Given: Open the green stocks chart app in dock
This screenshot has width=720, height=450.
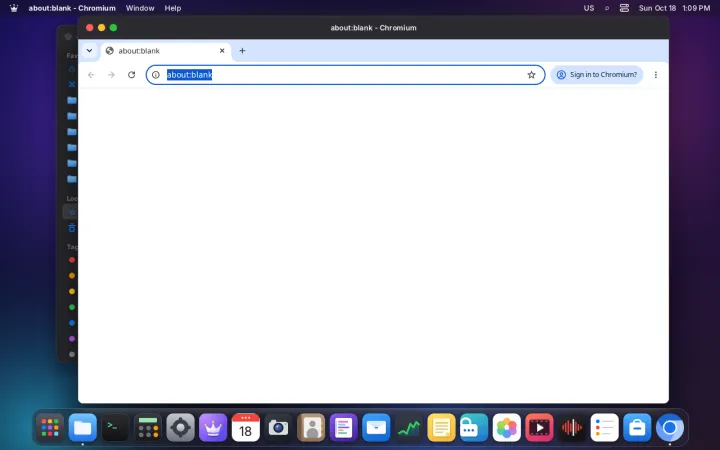Looking at the screenshot, I should (x=409, y=428).
